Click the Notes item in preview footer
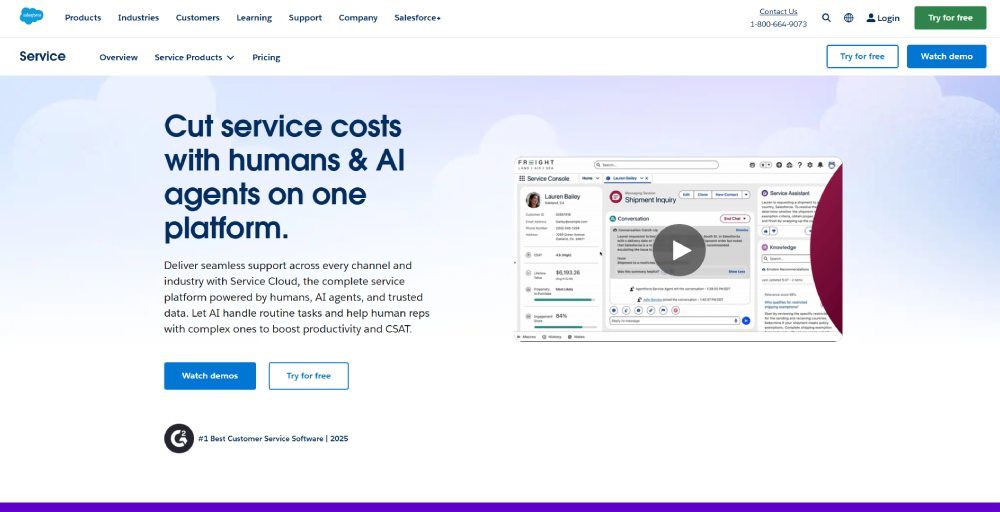This screenshot has width=1000, height=512. pos(576,337)
